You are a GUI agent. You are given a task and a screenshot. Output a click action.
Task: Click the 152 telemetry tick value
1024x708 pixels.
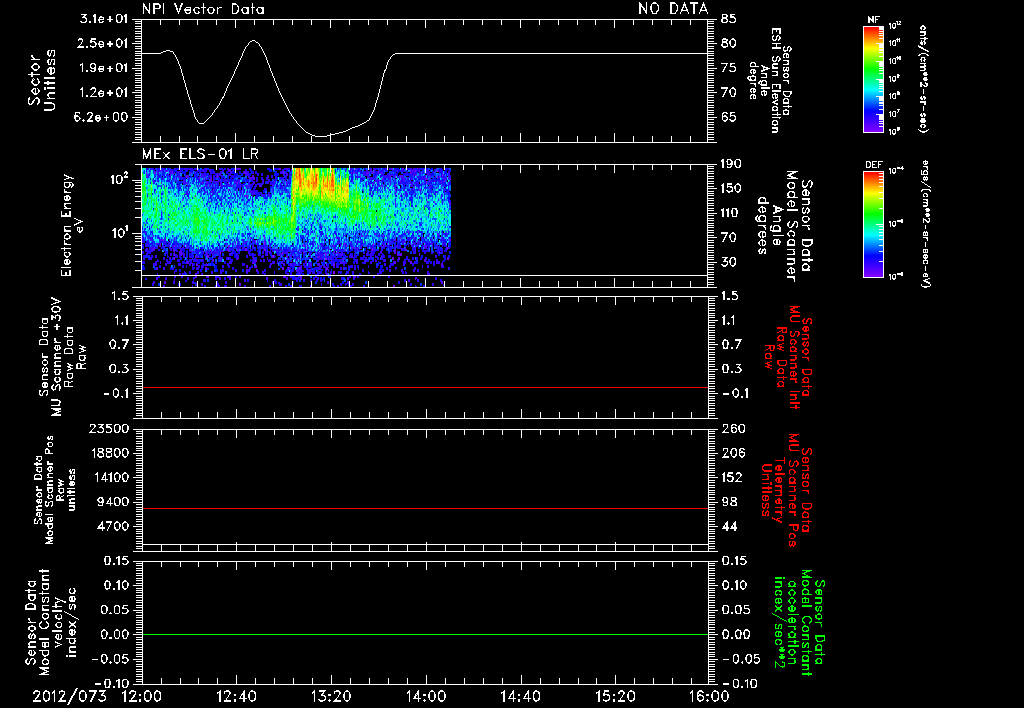point(731,477)
